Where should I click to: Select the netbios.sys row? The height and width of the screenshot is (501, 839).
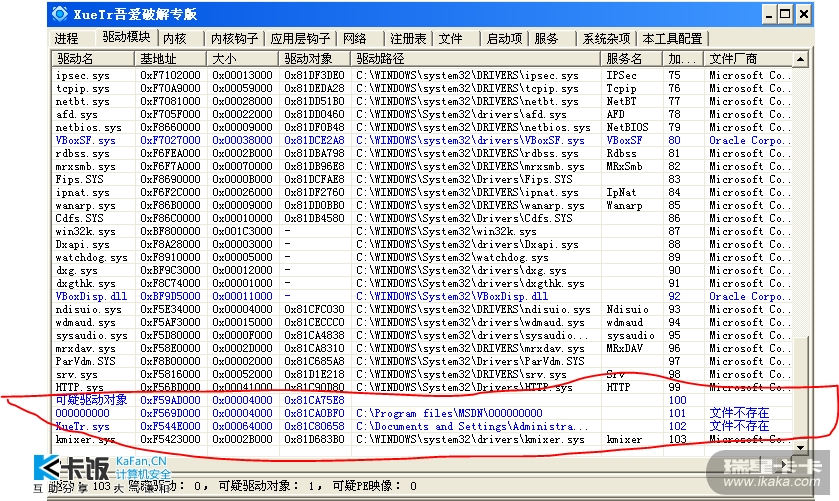422,127
